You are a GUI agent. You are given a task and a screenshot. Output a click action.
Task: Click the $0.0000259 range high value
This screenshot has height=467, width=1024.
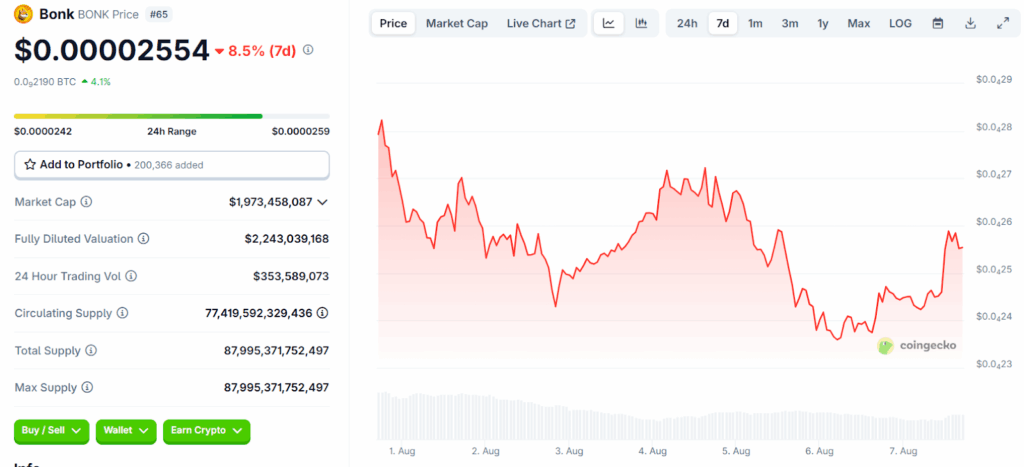[300, 131]
